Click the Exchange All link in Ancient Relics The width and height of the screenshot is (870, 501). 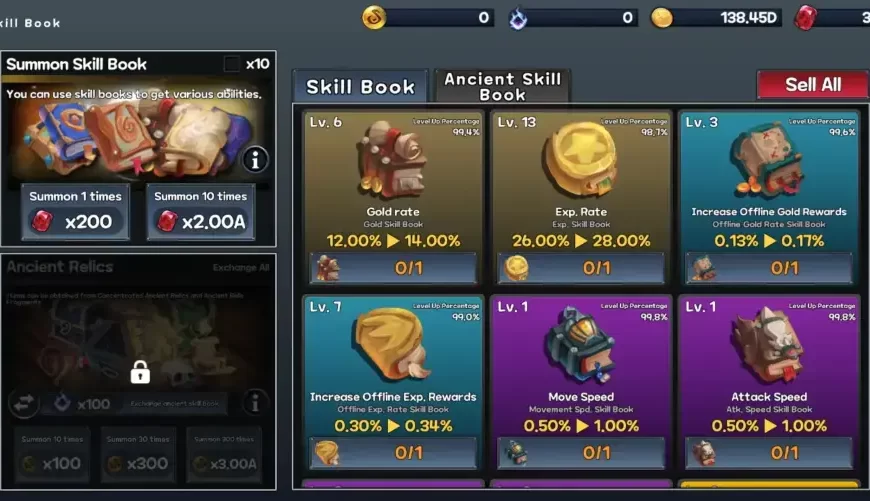coord(241,267)
